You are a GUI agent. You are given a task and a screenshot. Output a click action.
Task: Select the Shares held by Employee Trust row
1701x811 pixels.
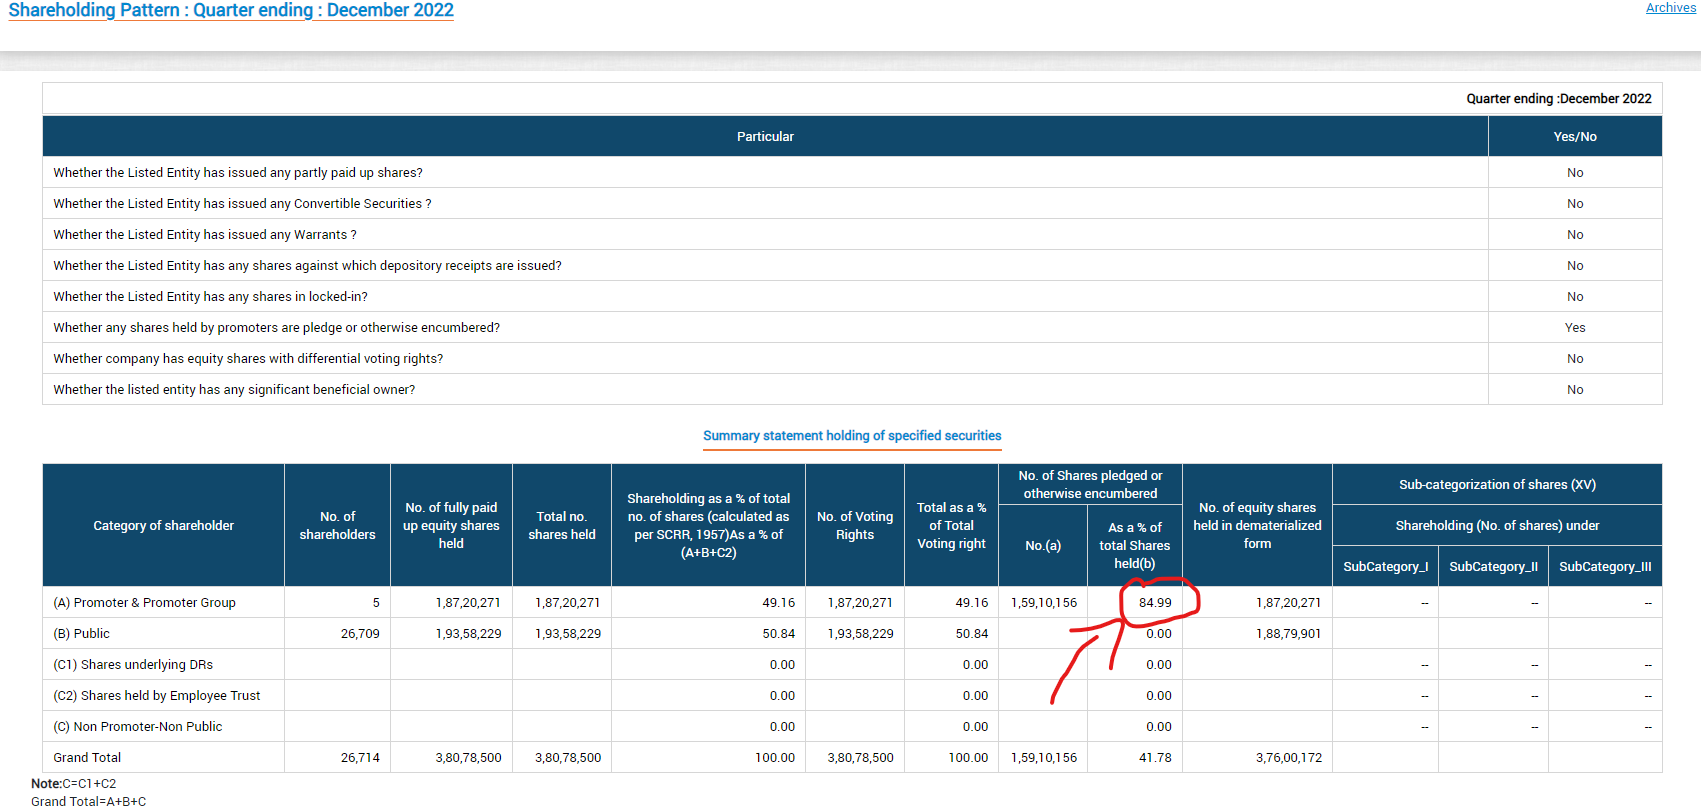[x=156, y=696]
